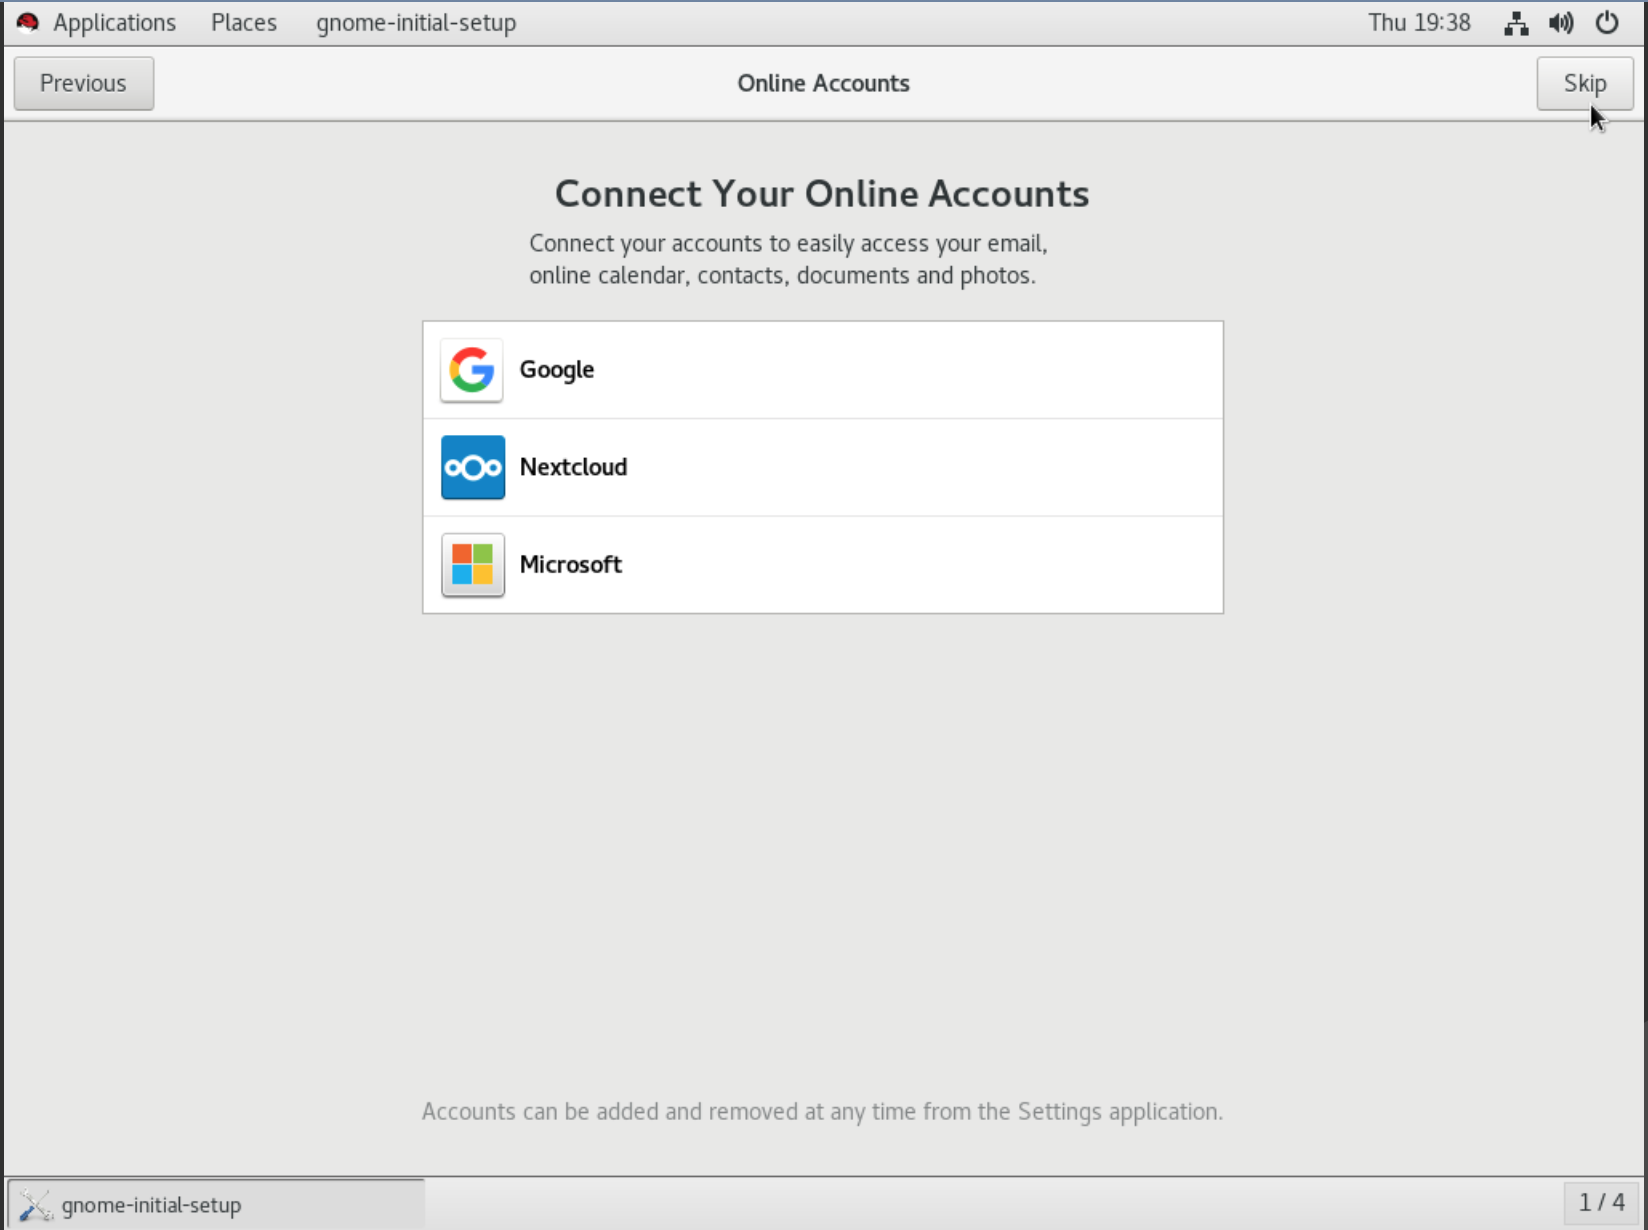Screen dimensions: 1648x1230
Task: Select the Google account row label
Action: pyautogui.click(x=557, y=370)
